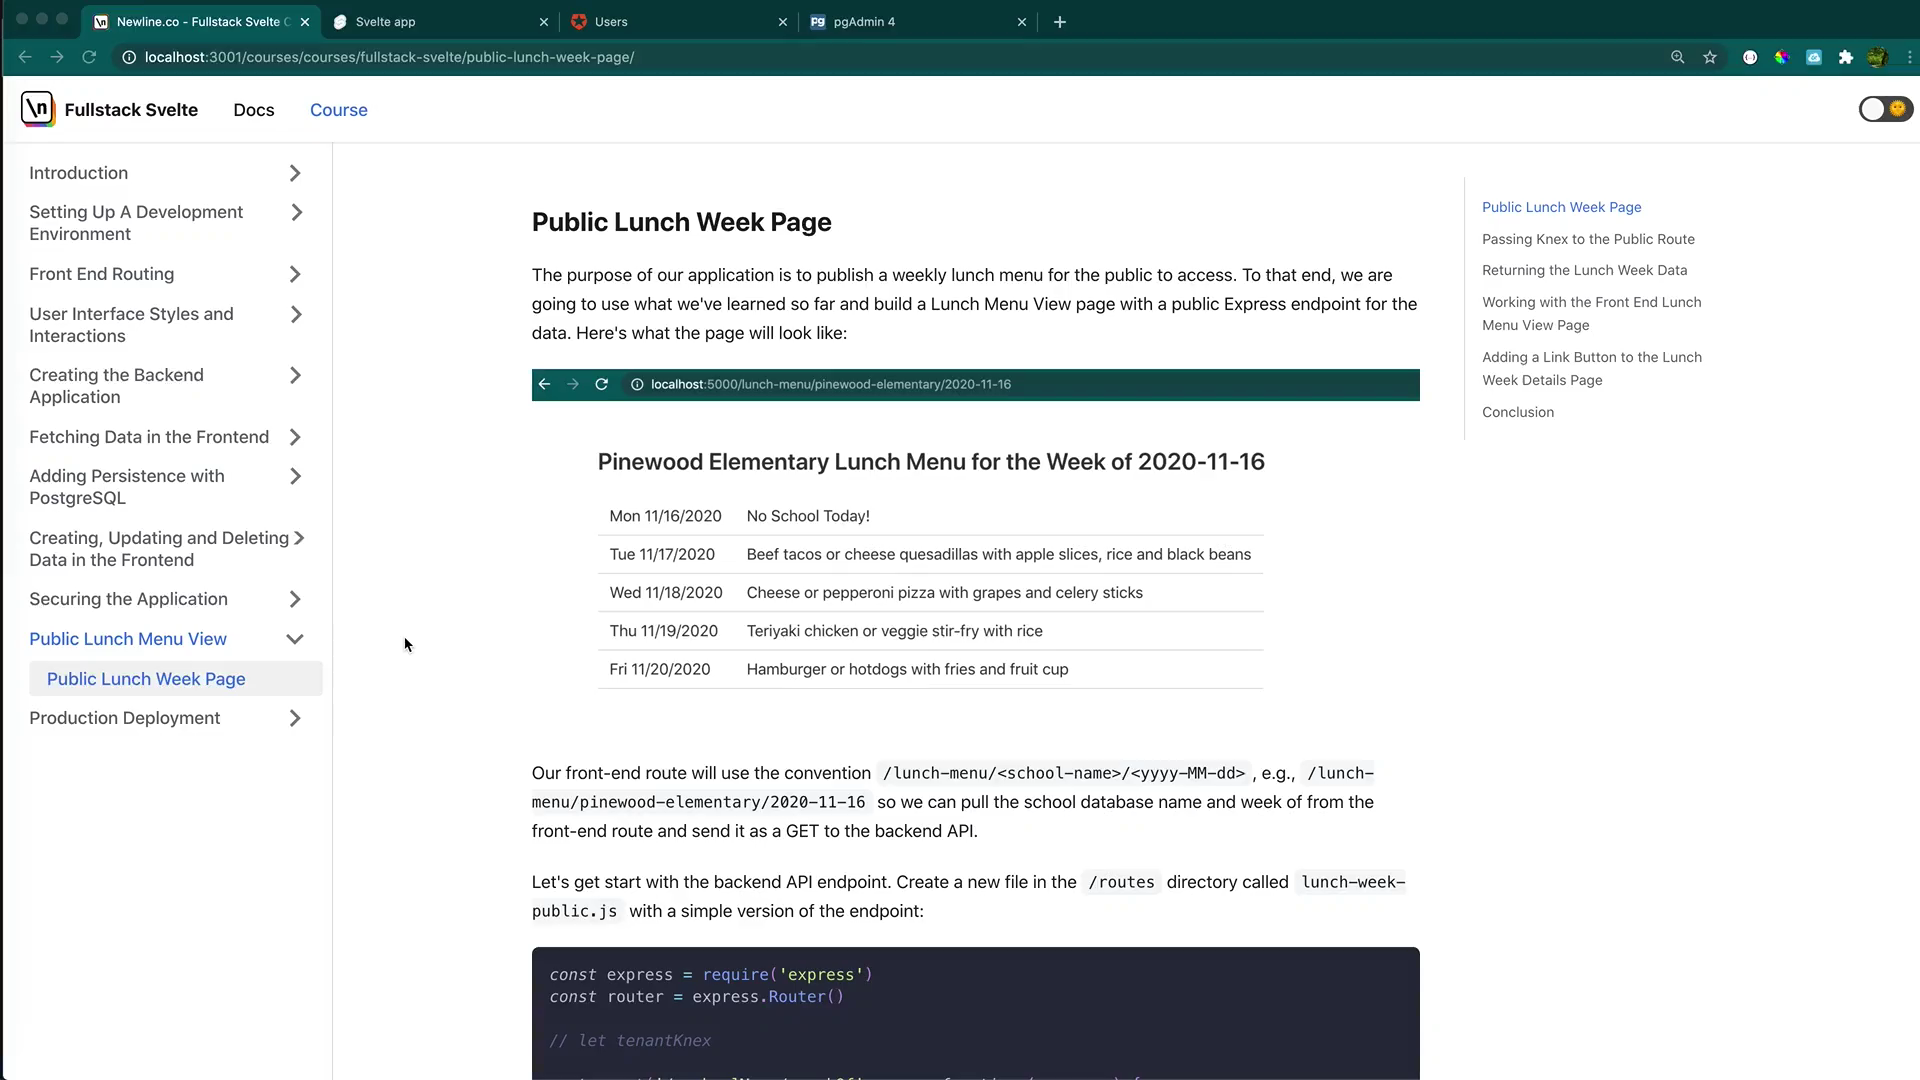Screen dimensions: 1920x1080
Task: Click the blue cloud extension icon
Action: coord(1814,57)
